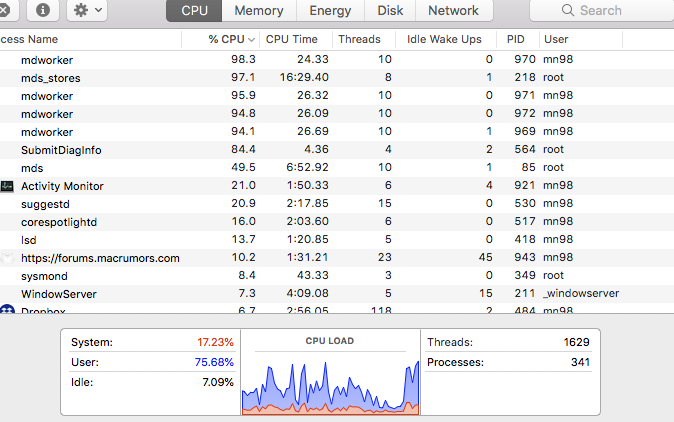674x422 pixels.
Task: Focus the Search field
Action: [x=602, y=10]
